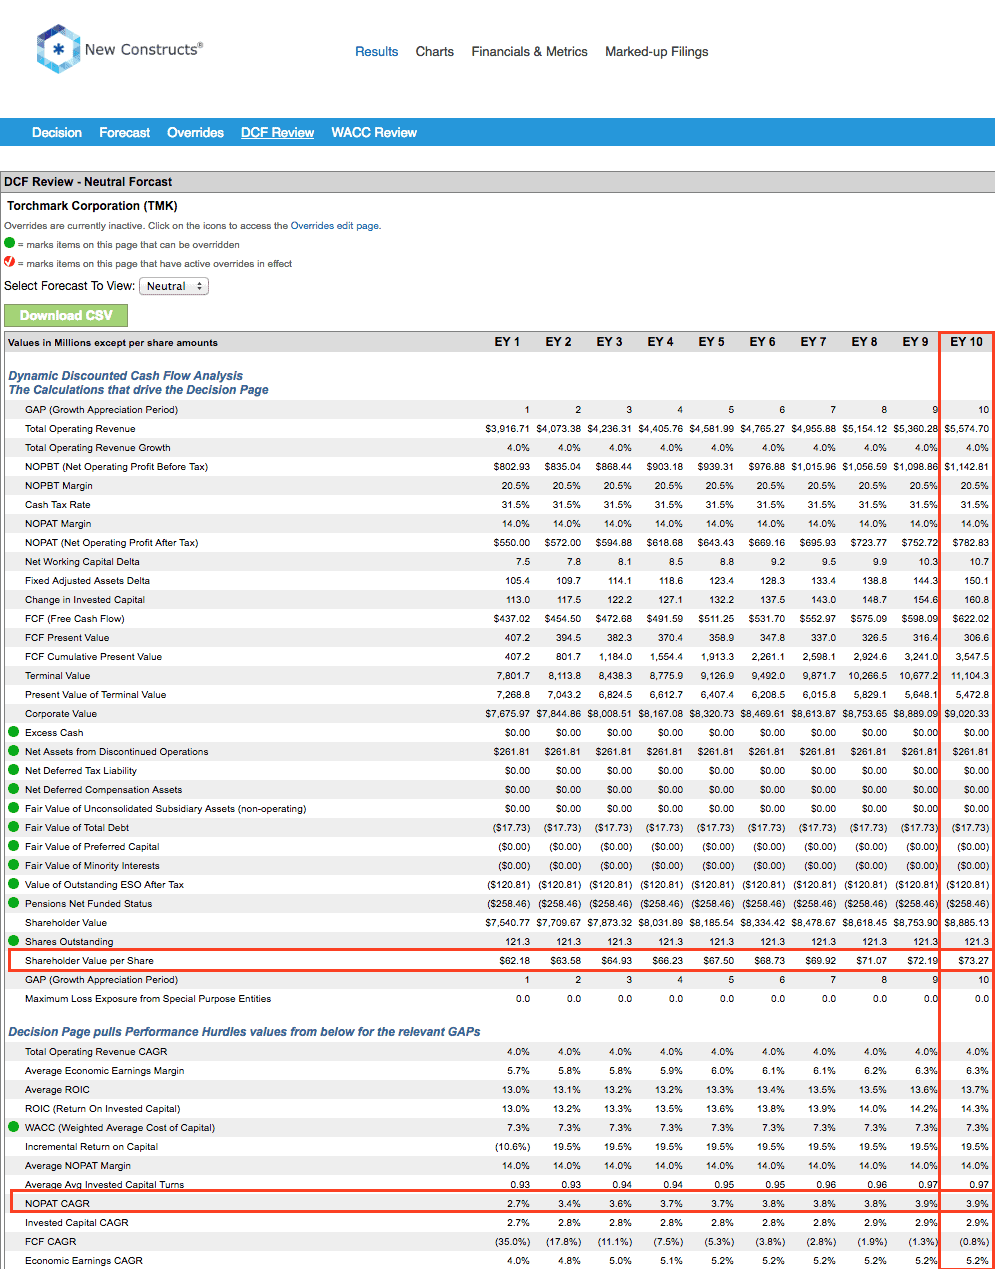Open Financials & Metrics menu

[530, 52]
